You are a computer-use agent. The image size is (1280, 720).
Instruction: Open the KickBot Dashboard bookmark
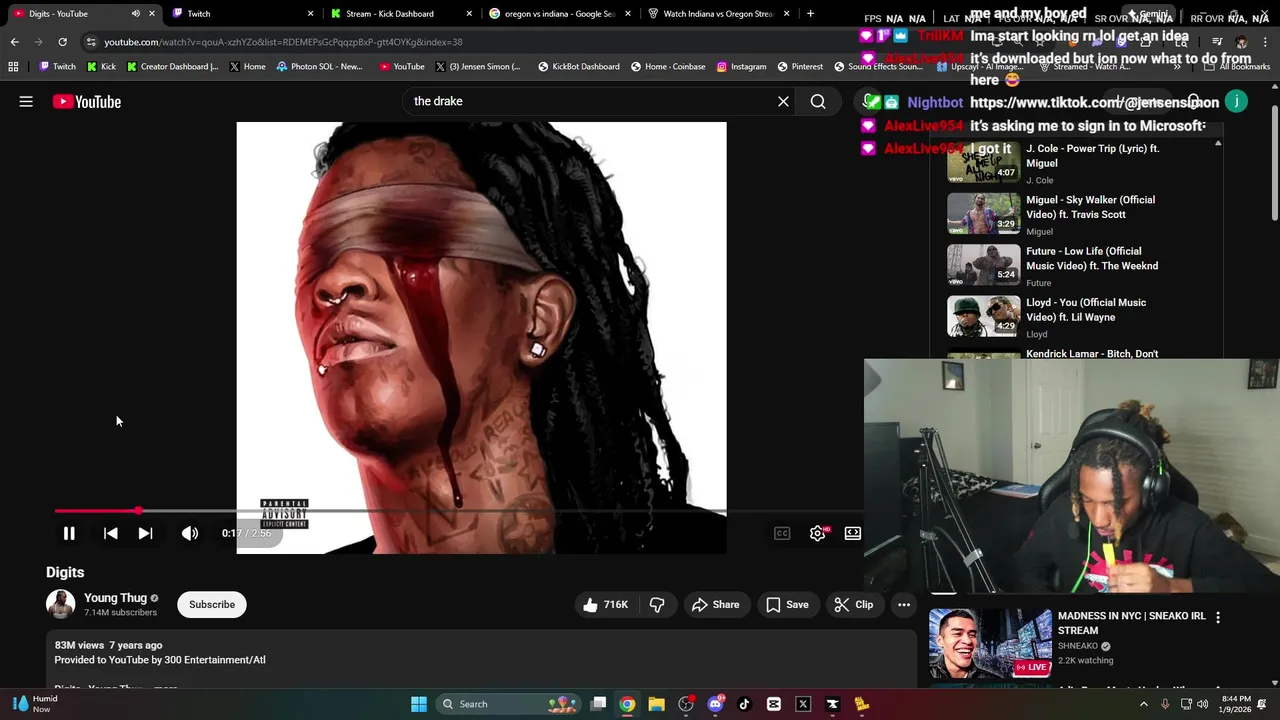[x=579, y=67]
